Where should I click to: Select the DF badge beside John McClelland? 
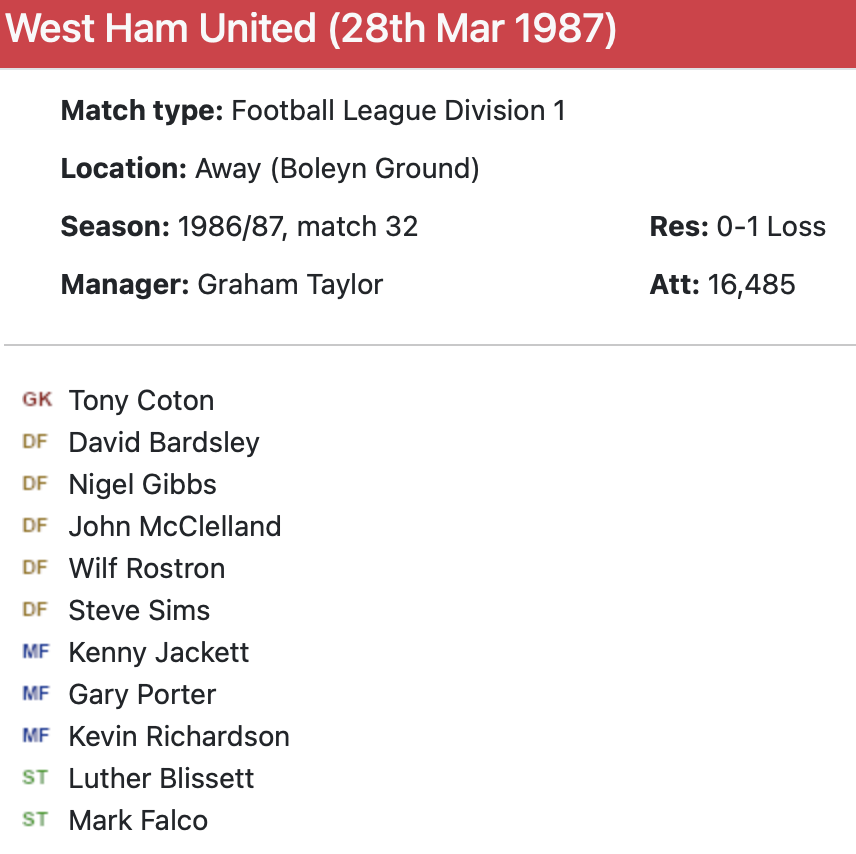(x=35, y=526)
